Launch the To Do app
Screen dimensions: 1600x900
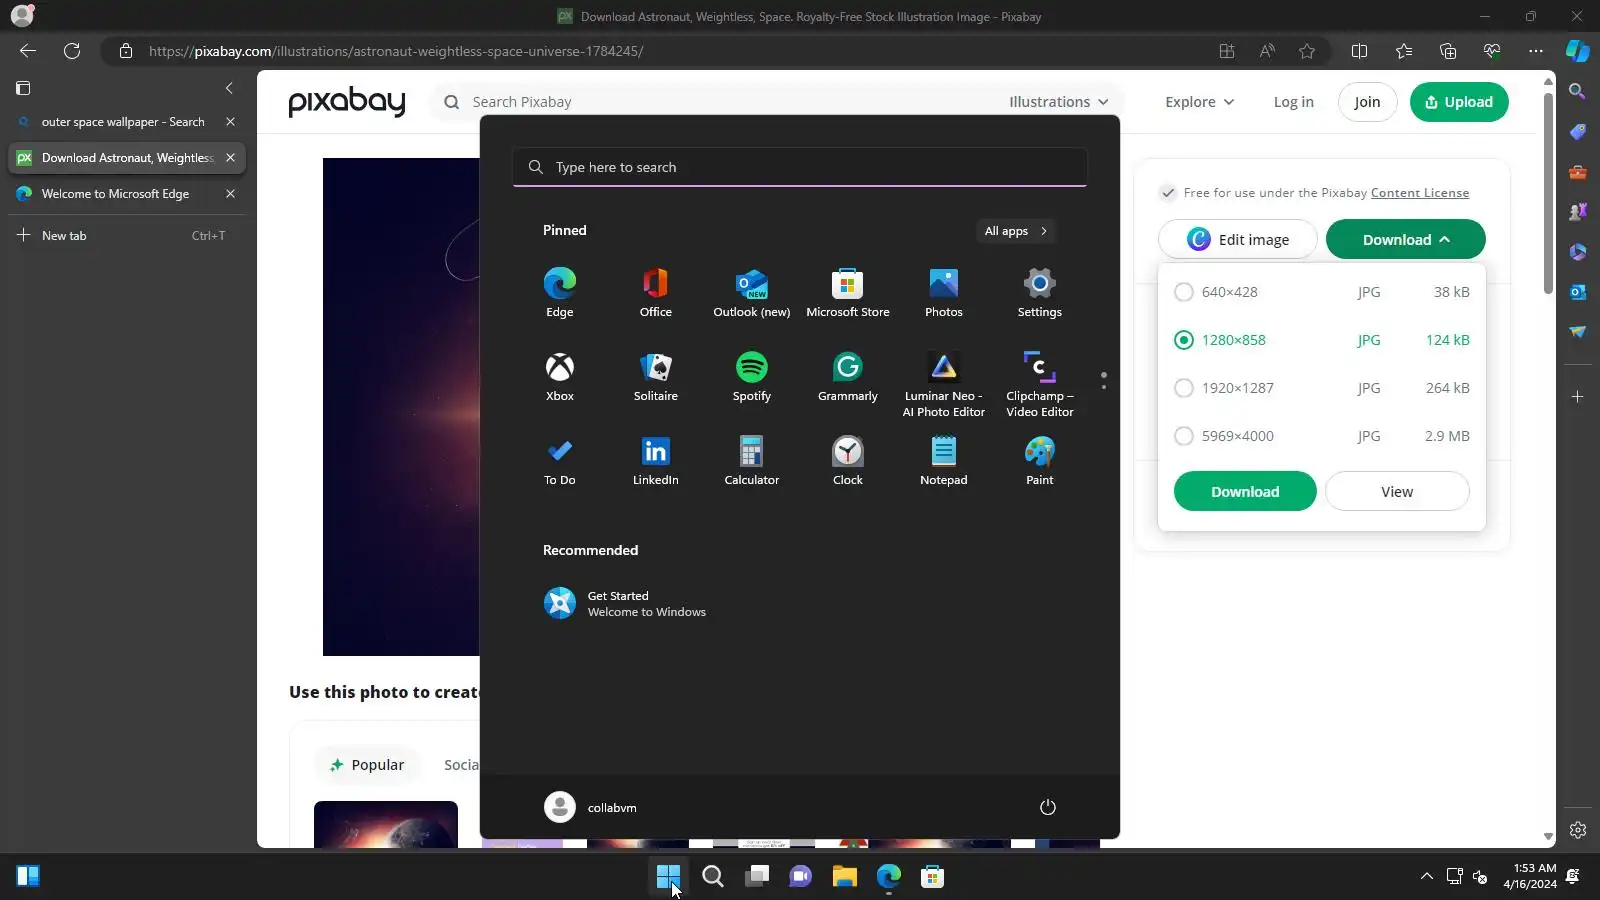(559, 460)
